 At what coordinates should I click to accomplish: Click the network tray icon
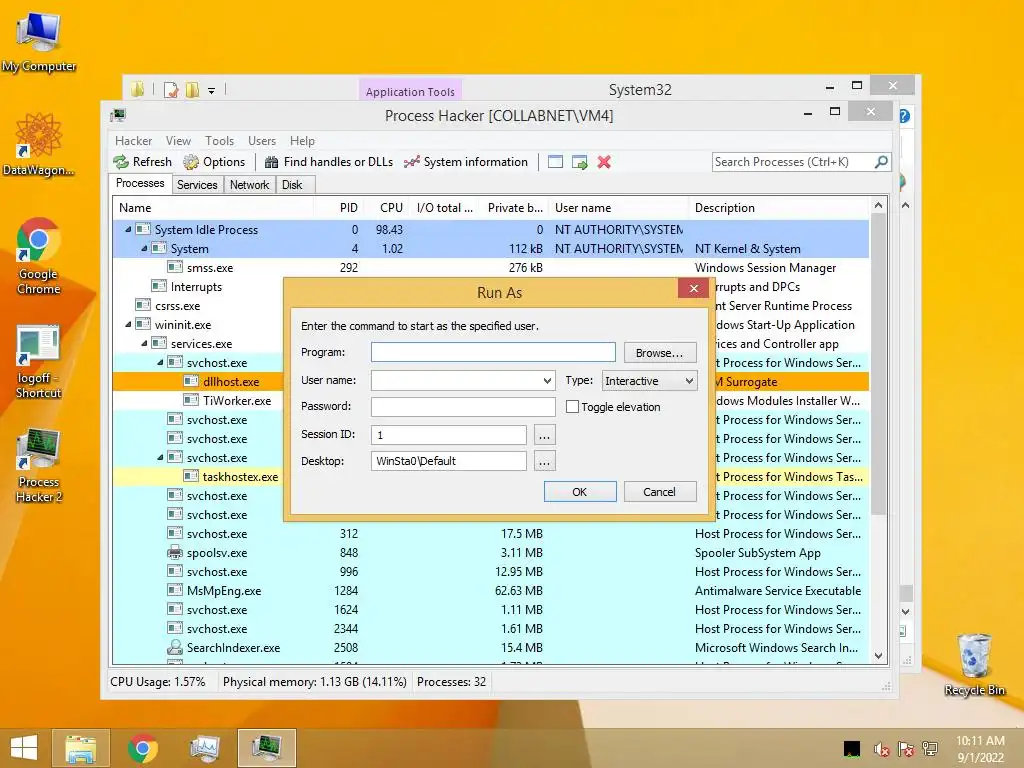tap(930, 749)
